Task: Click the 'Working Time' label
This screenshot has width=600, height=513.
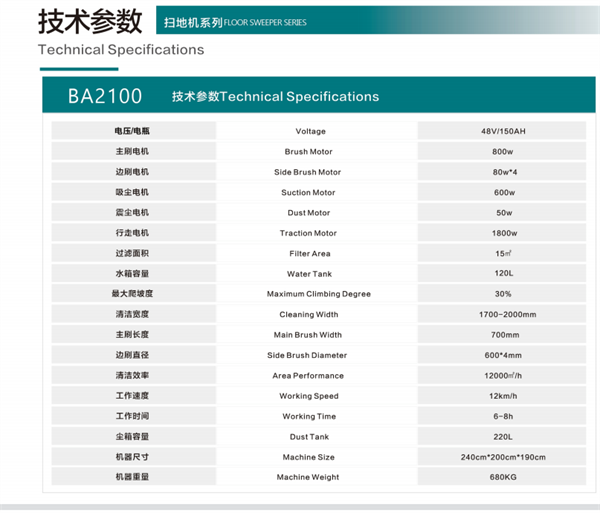Action: coord(309,416)
